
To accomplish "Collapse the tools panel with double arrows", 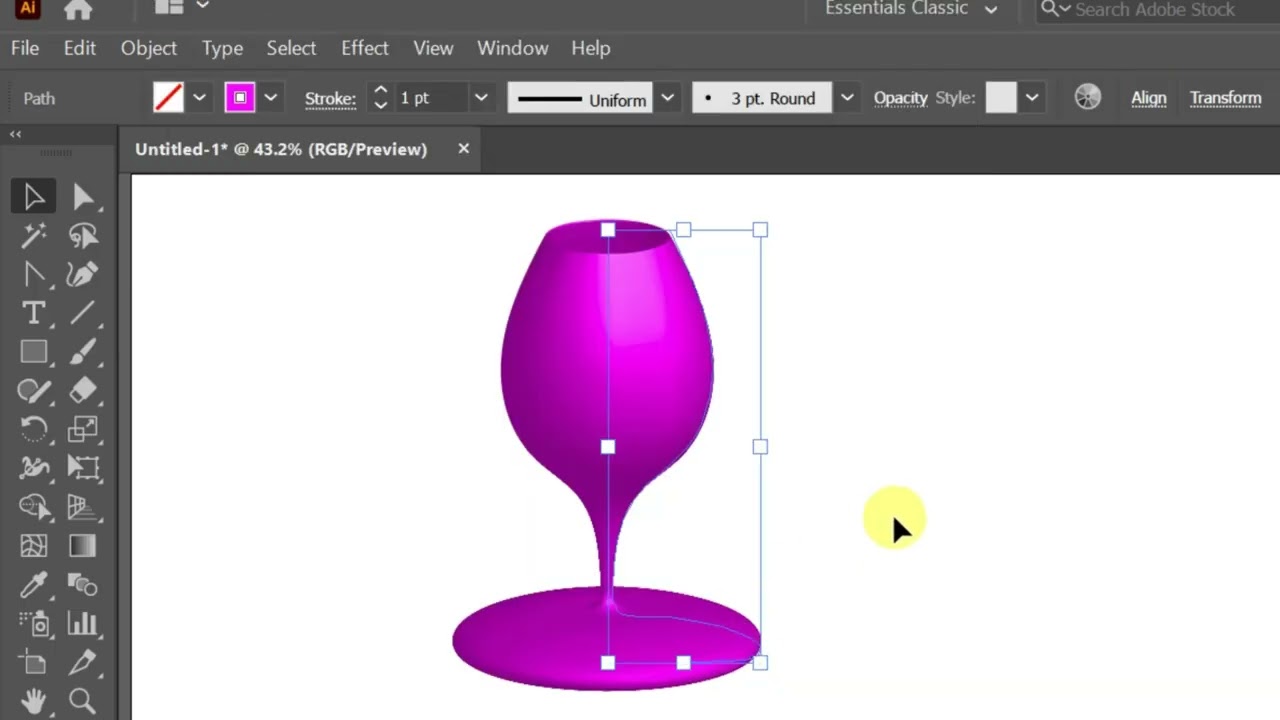I will coord(16,133).
